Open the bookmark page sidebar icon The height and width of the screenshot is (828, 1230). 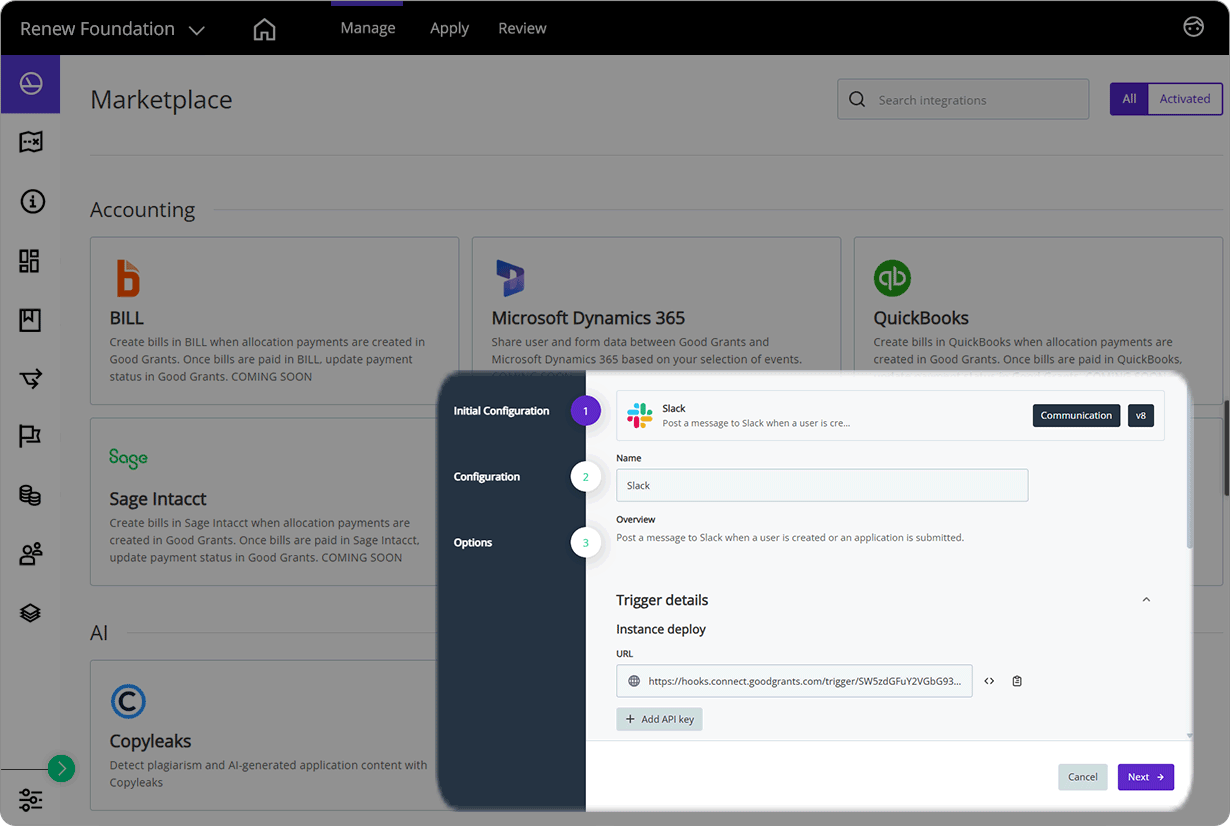pos(30,320)
